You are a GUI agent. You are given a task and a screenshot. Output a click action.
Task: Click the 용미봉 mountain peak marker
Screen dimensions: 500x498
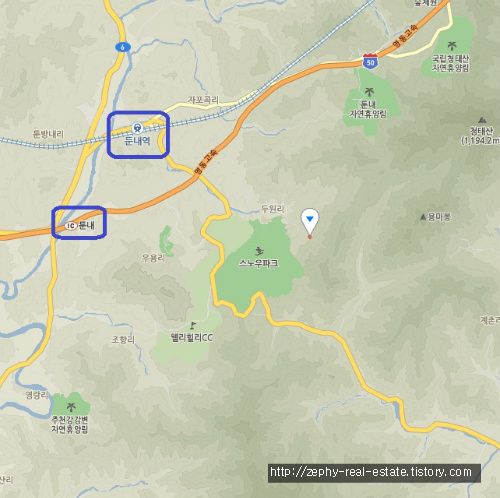click(x=423, y=217)
